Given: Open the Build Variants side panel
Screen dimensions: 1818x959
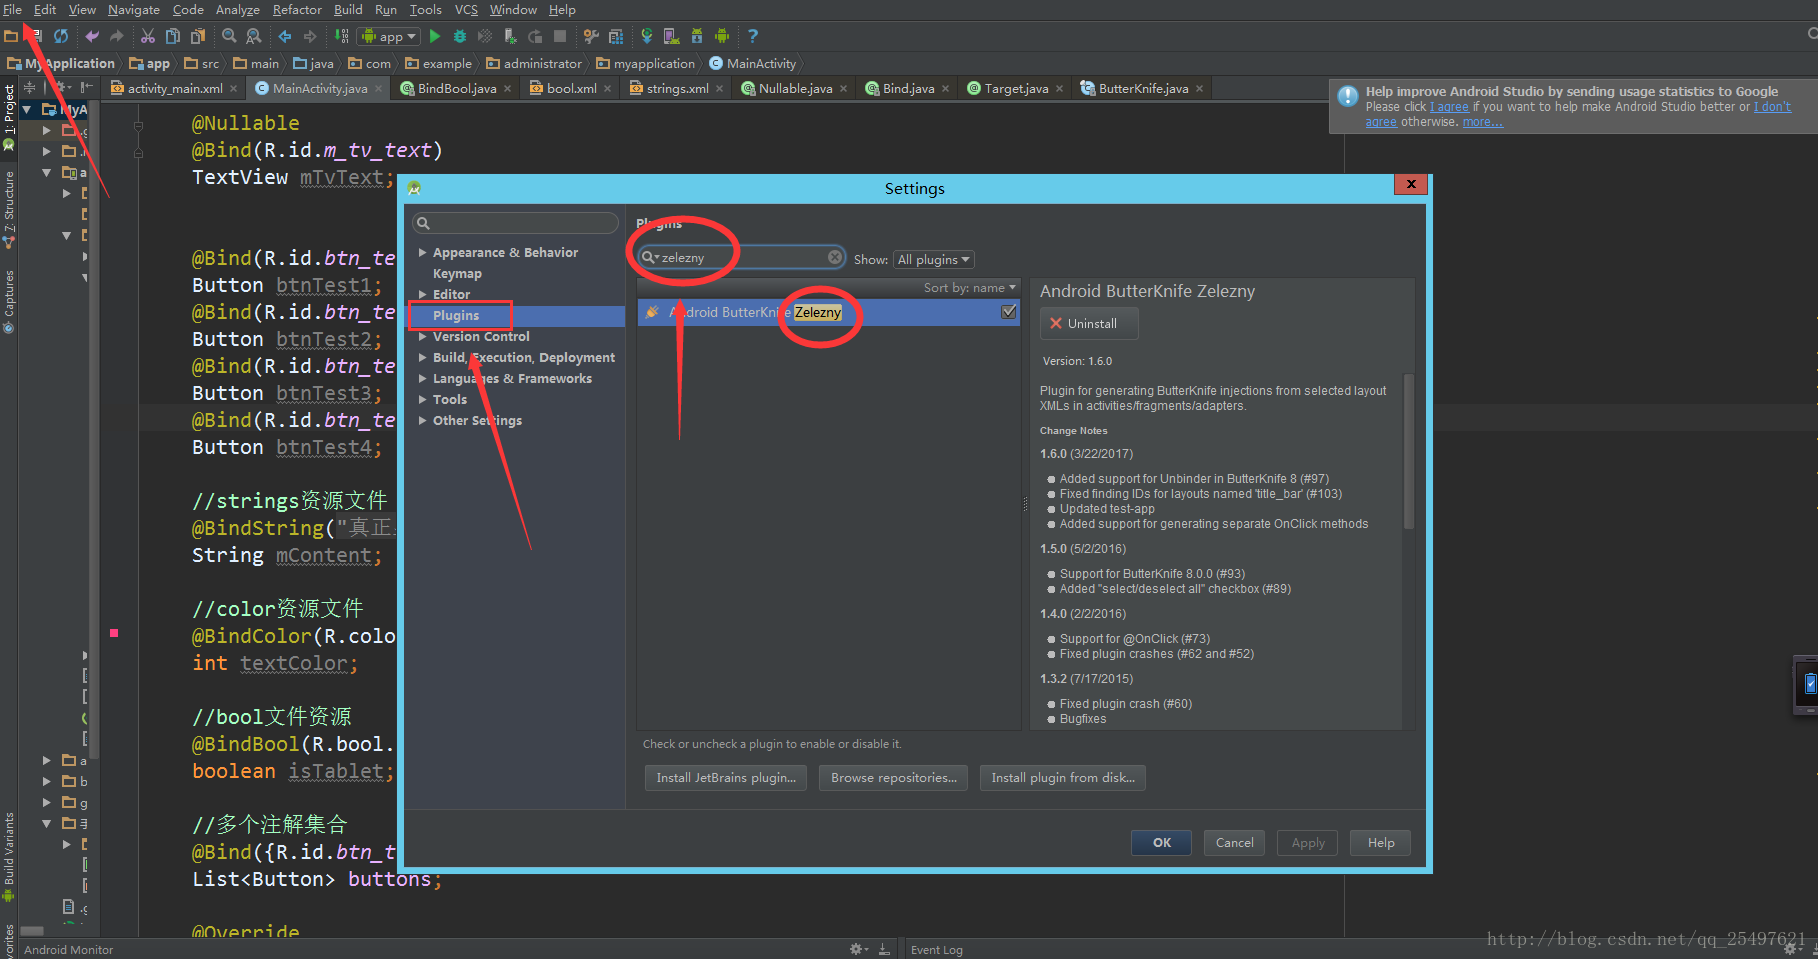Looking at the screenshot, I should [x=9, y=855].
